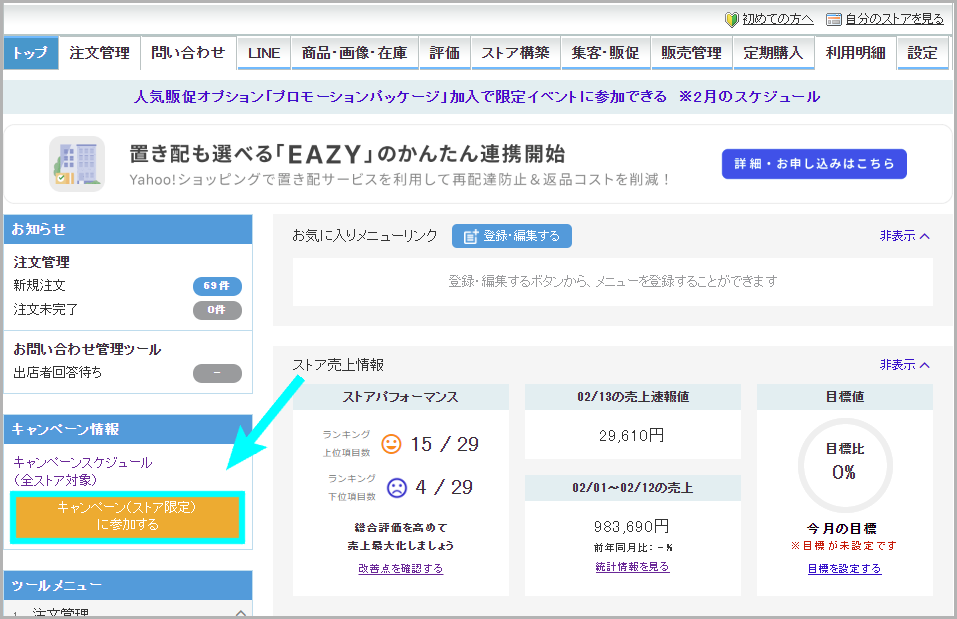Click the ツールメニュー panel header
957x619 pixels.
point(128,585)
